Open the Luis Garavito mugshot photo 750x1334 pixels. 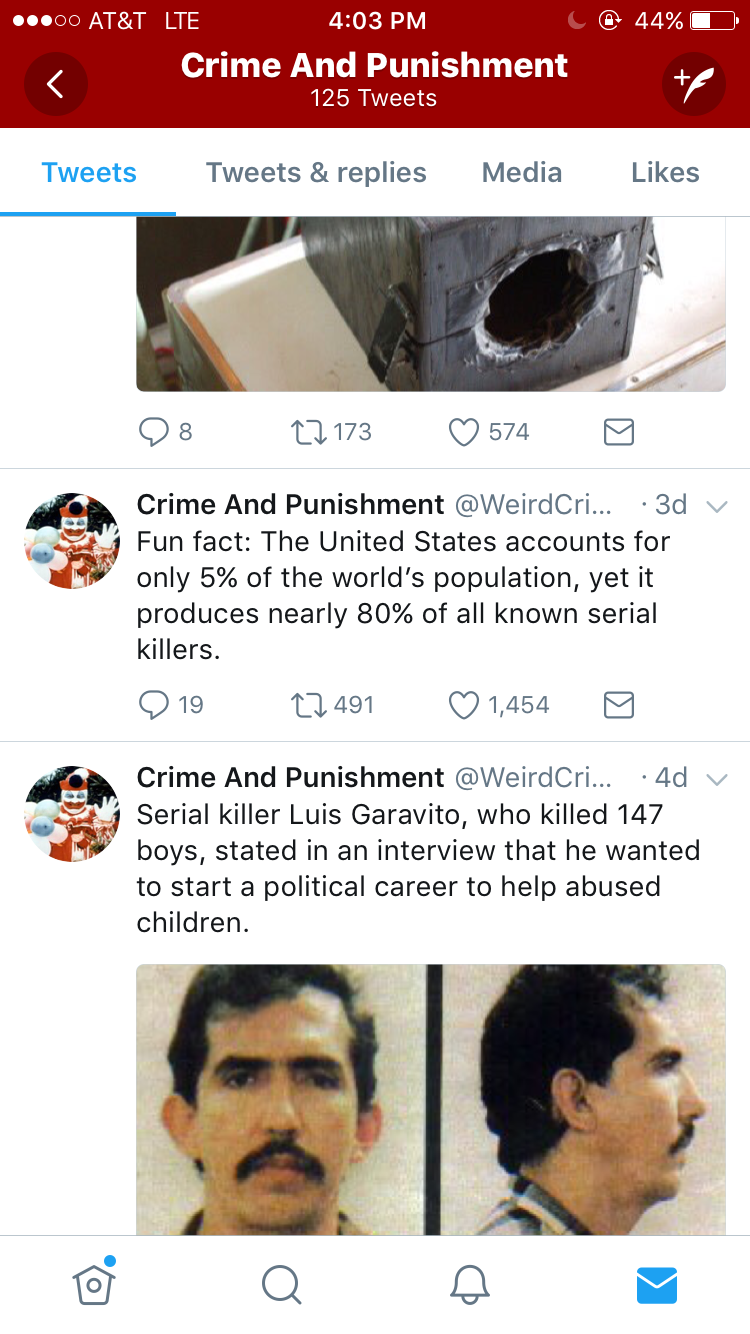point(430,1098)
